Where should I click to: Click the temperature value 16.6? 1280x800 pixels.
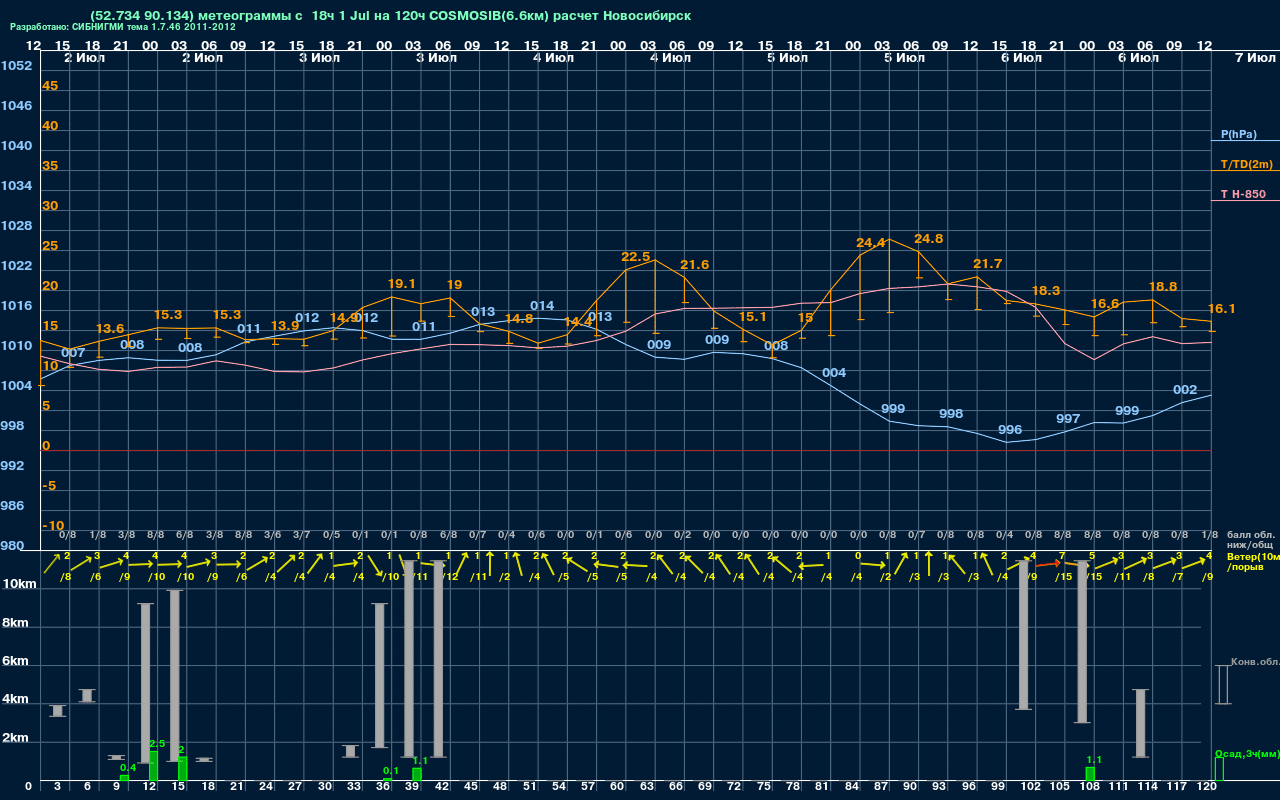click(1105, 304)
